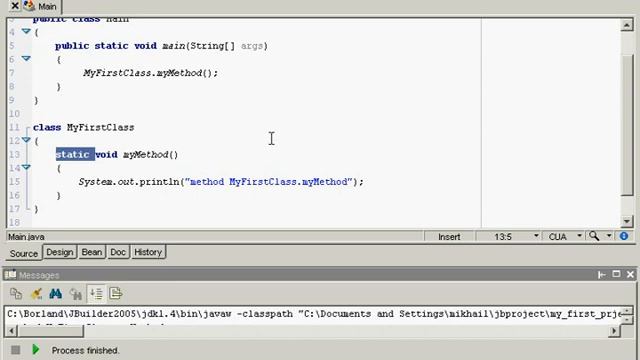The image size is (640, 360).
Task: Click the Messages horizontal scroll left arrow
Action: click(11, 331)
